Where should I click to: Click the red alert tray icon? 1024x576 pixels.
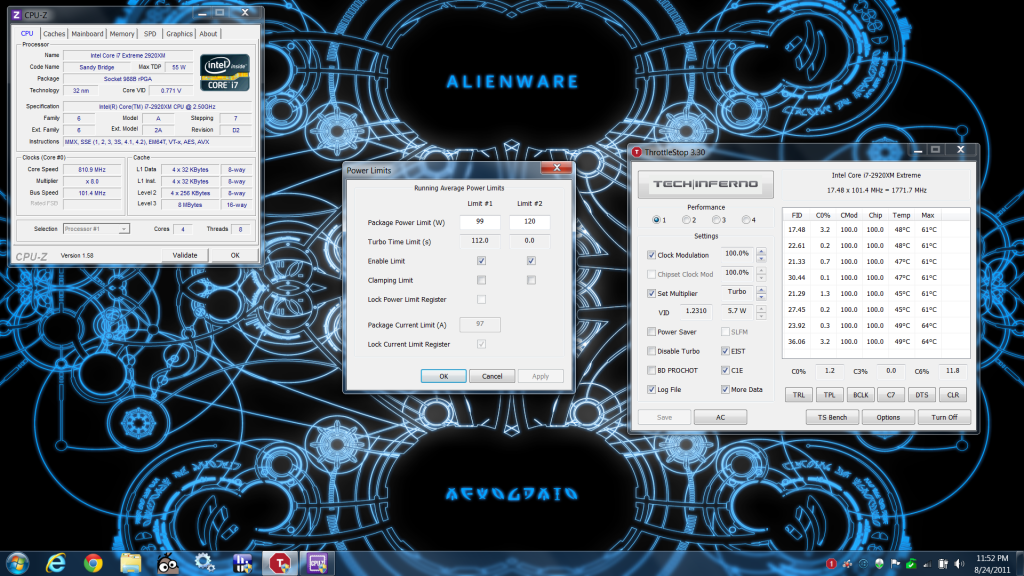click(831, 564)
